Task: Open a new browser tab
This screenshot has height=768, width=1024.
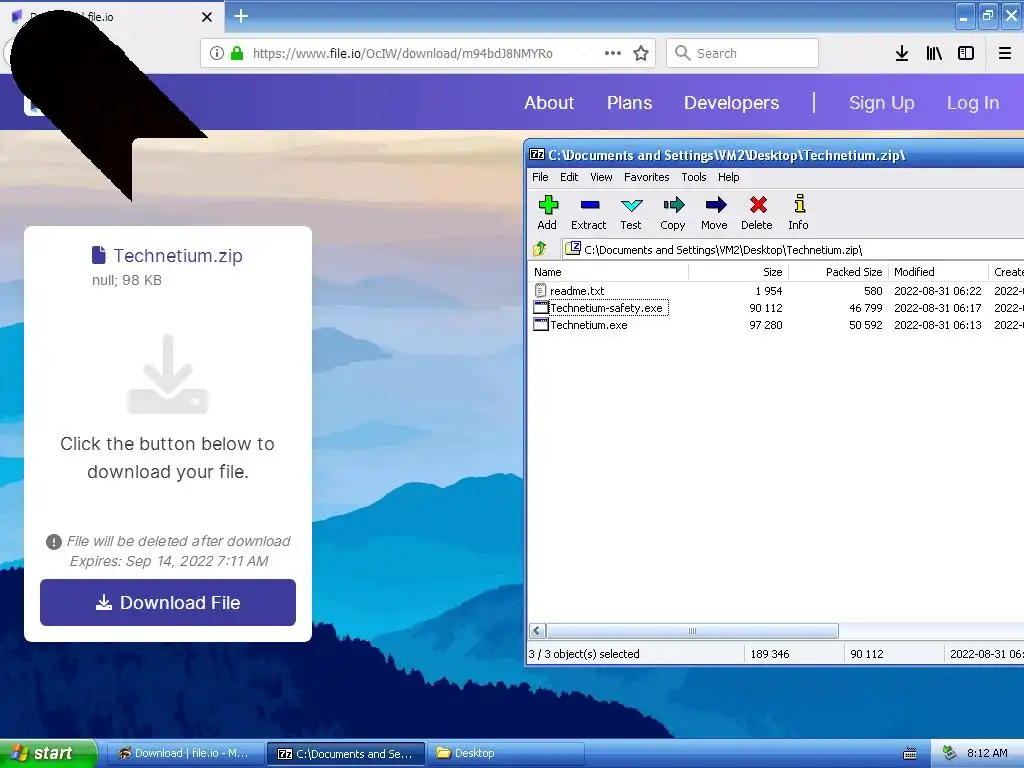Action: click(x=241, y=16)
